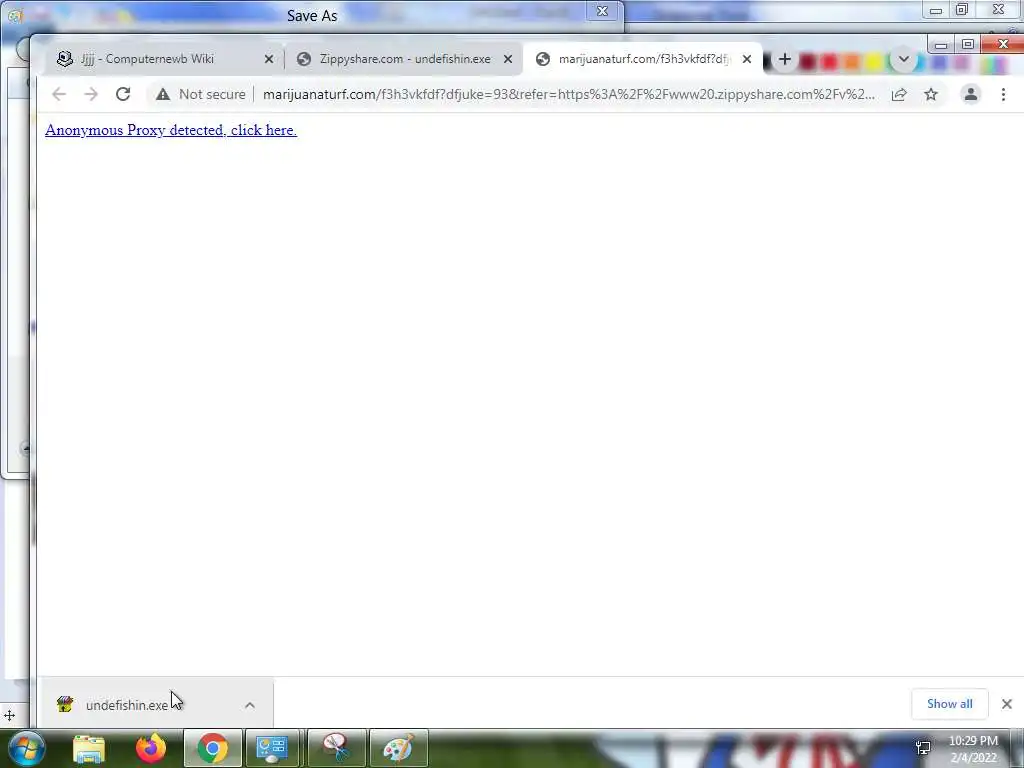The image size is (1024, 768).
Task: Open the tab search chevron
Action: 903,59
